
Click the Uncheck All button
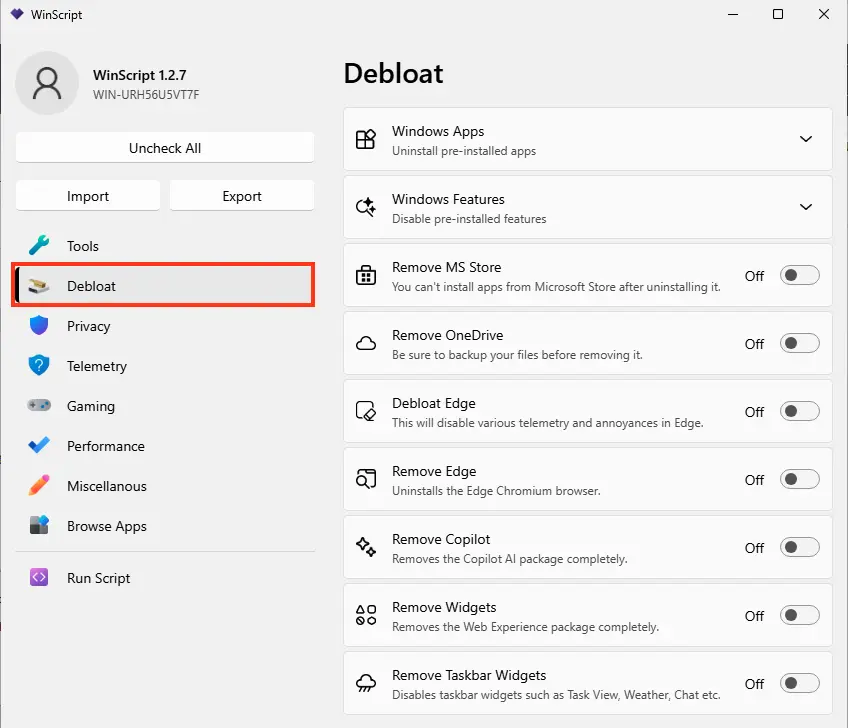click(165, 148)
